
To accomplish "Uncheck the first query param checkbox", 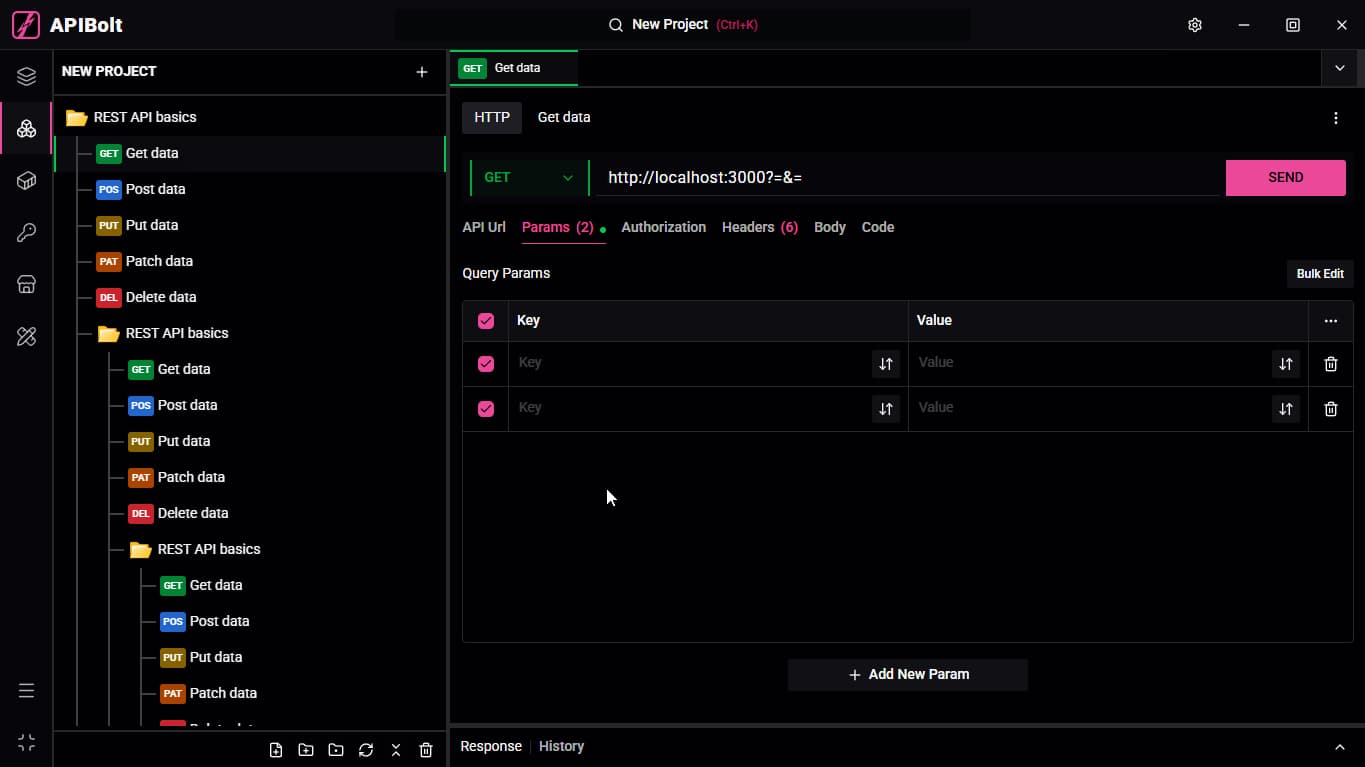I will coord(486,364).
